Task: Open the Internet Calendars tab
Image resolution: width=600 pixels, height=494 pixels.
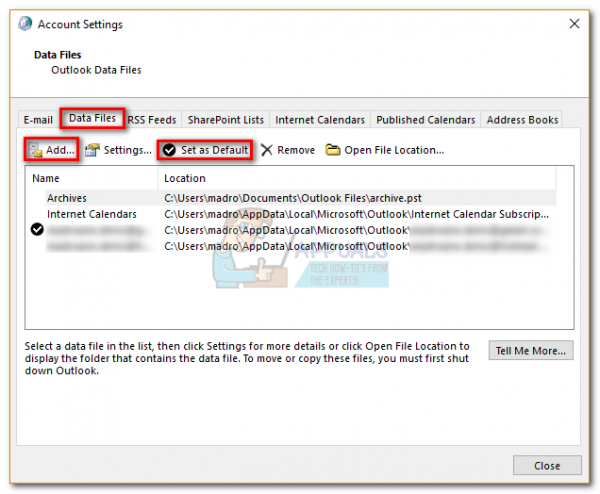Action: click(x=320, y=120)
